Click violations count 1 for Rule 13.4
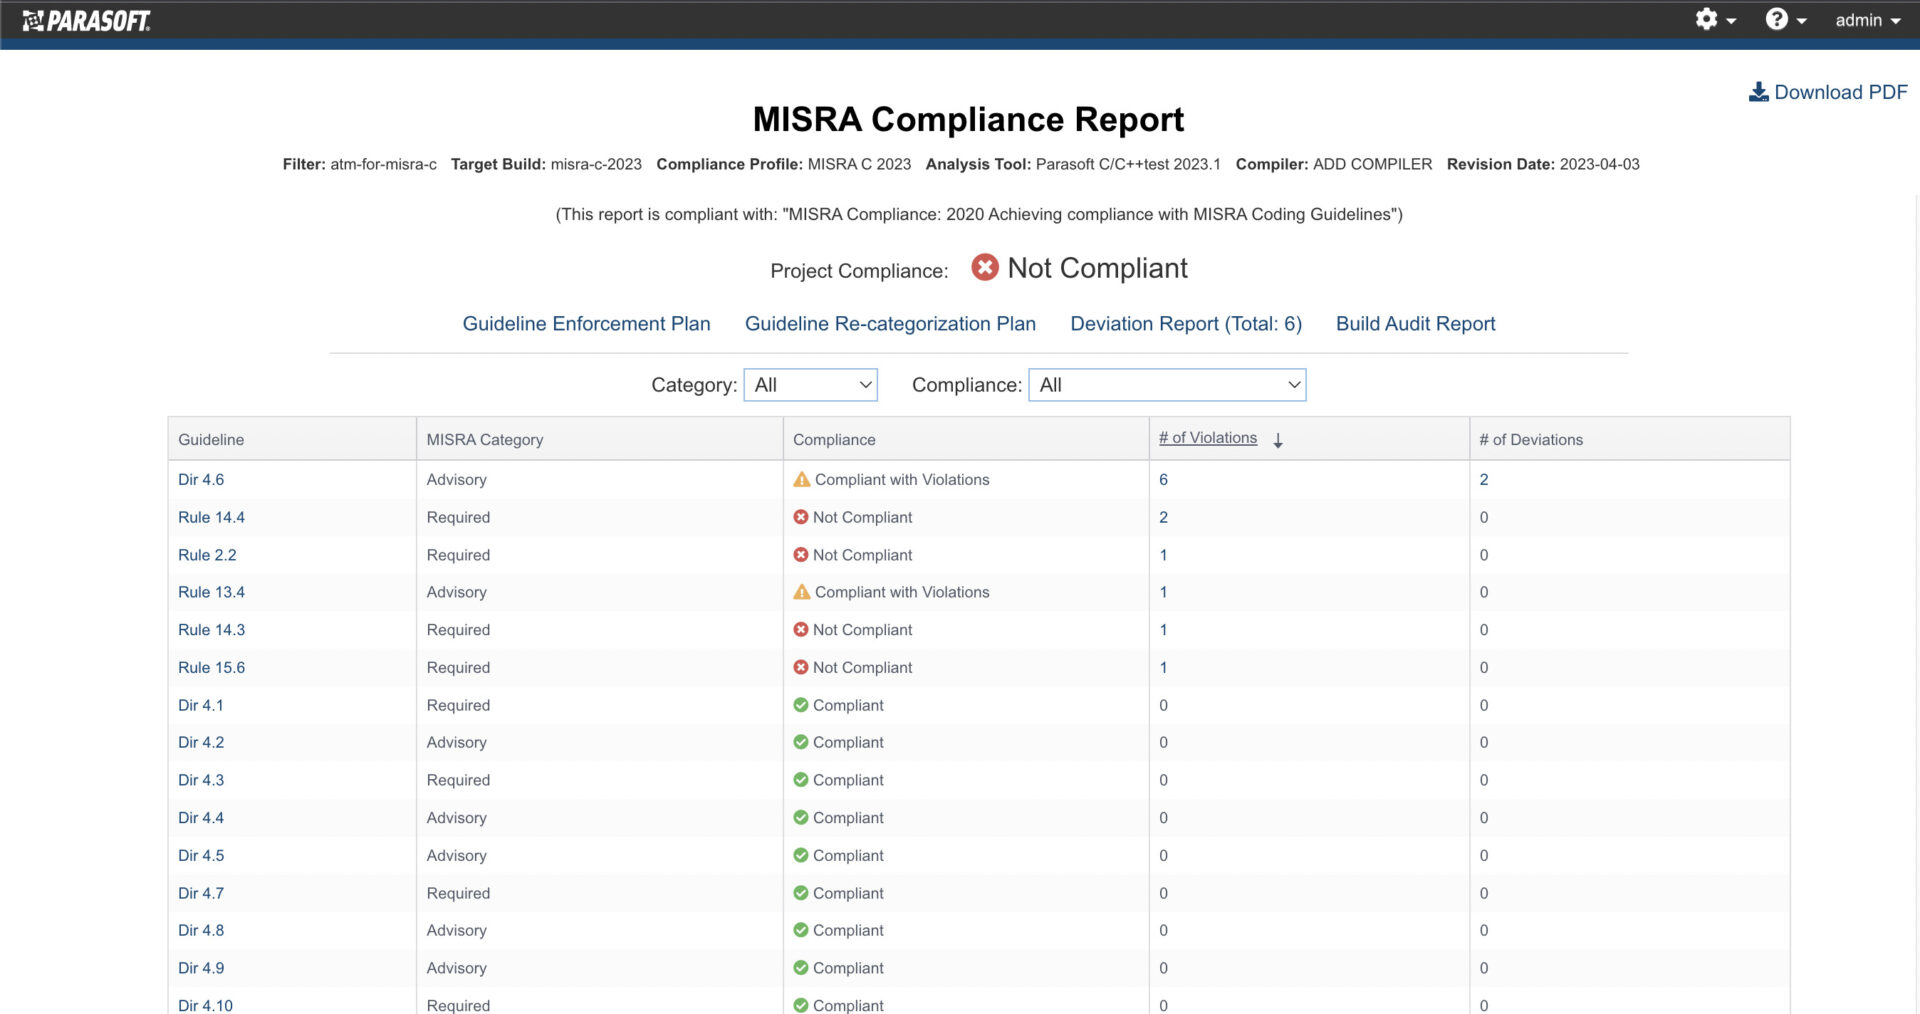 [1163, 592]
